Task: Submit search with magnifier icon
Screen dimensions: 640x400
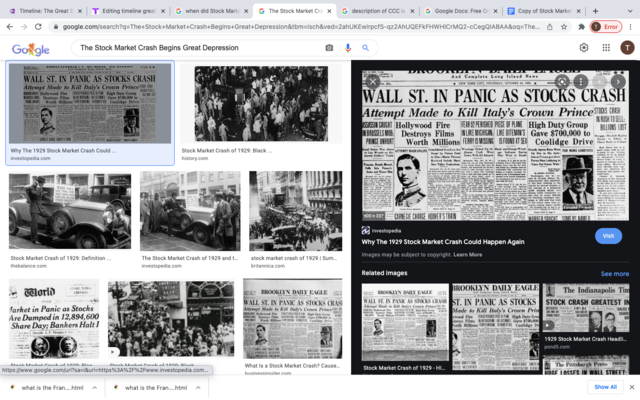Action: 366,48
